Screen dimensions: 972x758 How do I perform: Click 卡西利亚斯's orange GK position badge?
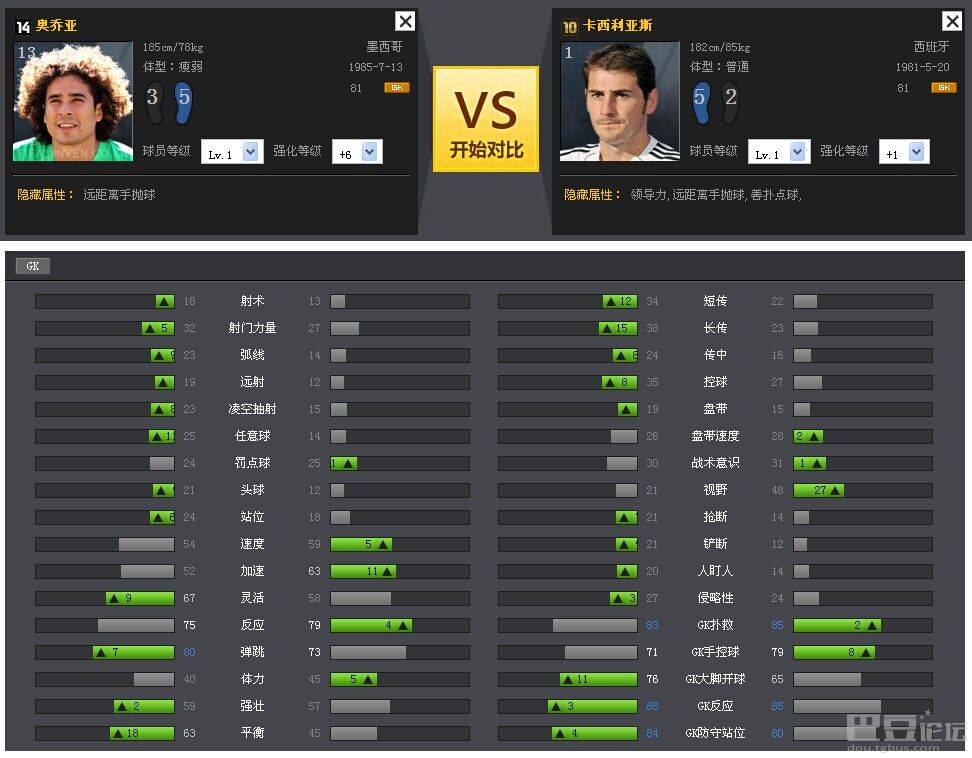click(x=942, y=88)
